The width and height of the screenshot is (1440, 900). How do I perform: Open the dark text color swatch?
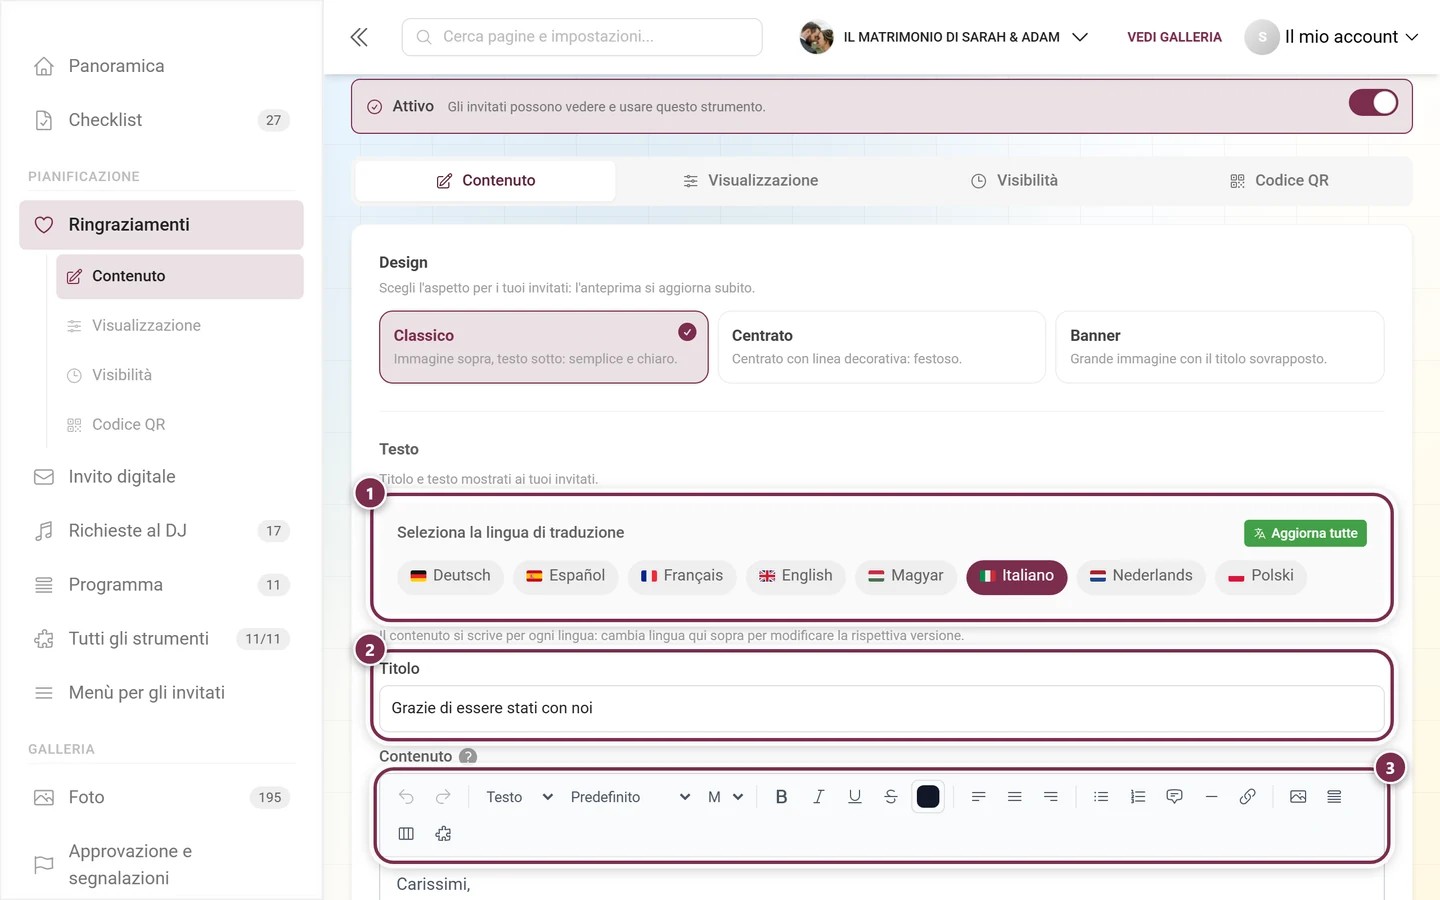click(x=928, y=797)
